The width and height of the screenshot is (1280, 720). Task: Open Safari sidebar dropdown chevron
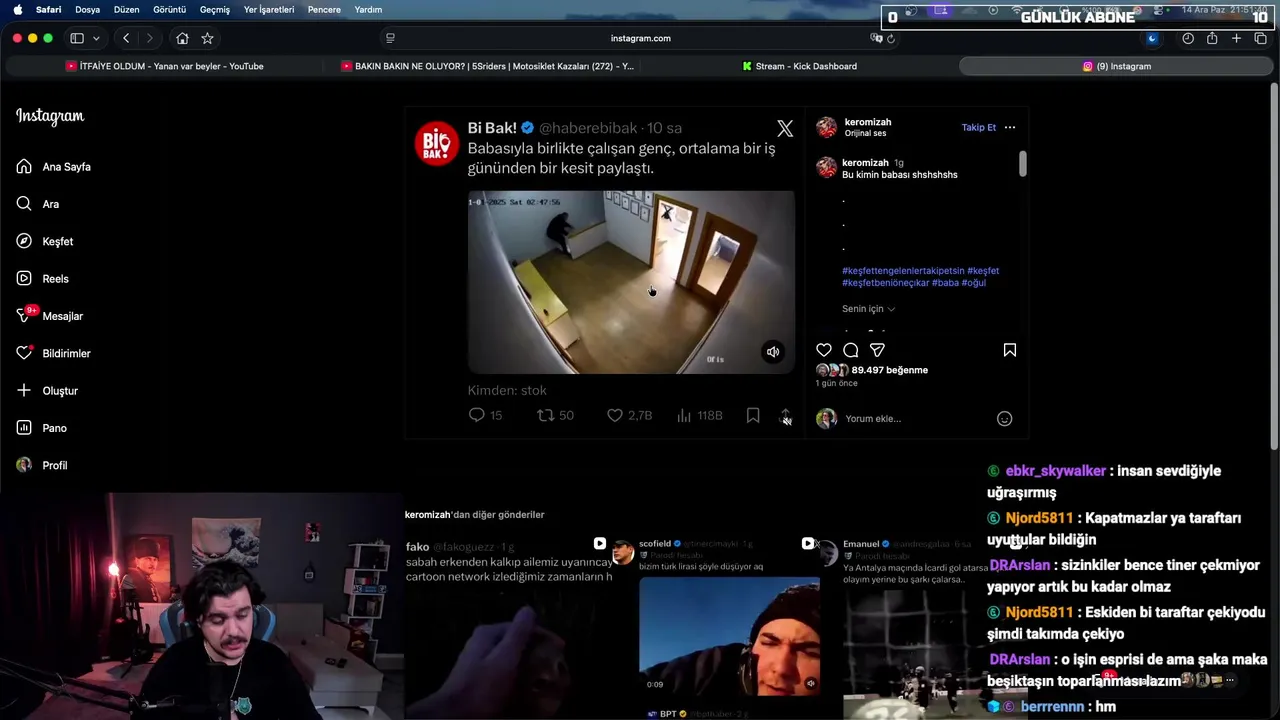click(96, 38)
